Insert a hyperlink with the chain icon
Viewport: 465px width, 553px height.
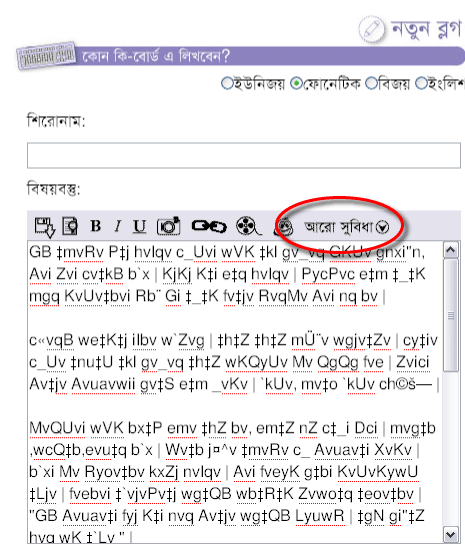pyautogui.click(x=209, y=226)
